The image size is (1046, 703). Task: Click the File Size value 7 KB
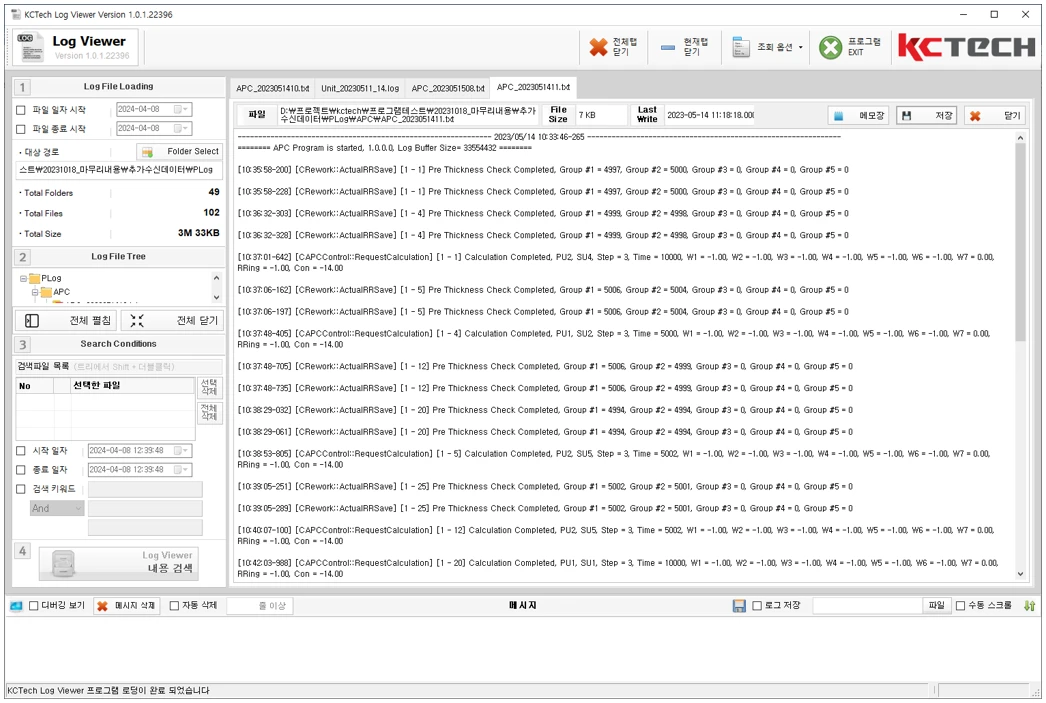tap(588, 115)
